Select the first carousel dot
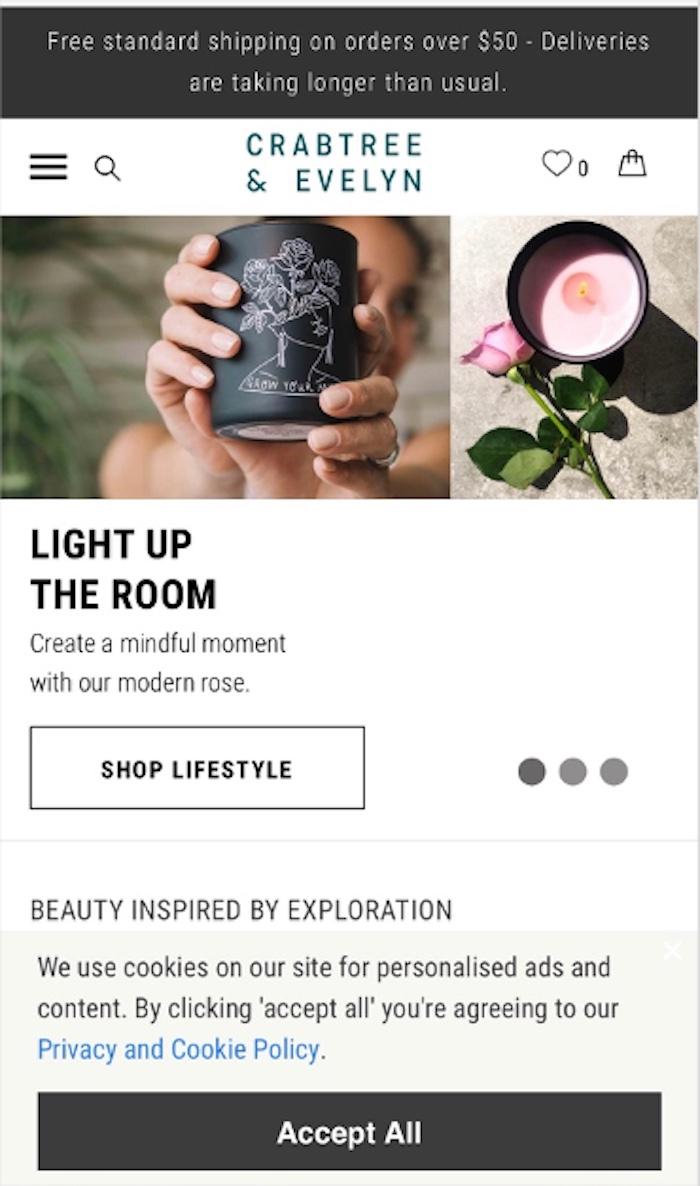Screen dimensions: 700x1186 (x=531, y=772)
